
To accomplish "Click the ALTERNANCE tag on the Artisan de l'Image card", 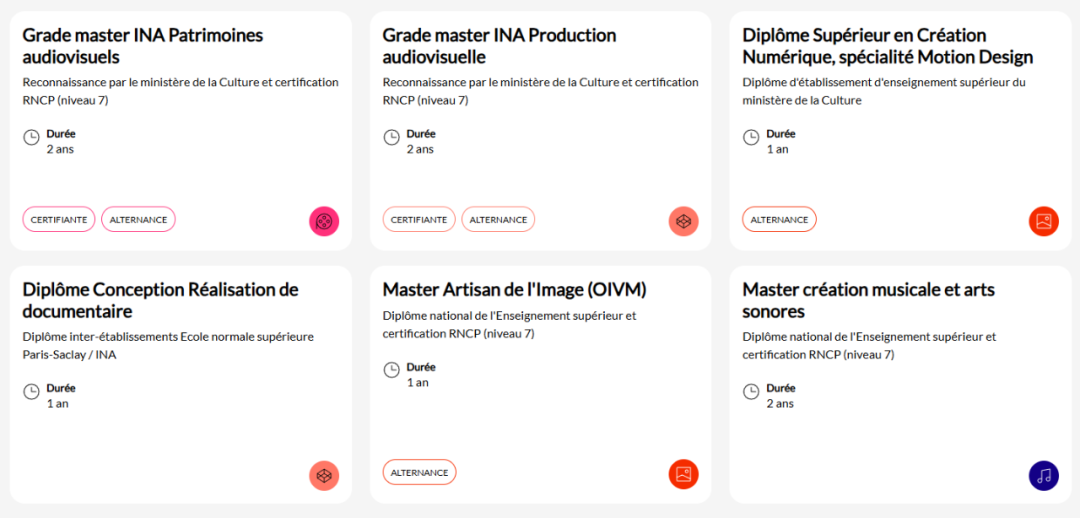I will 419,473.
